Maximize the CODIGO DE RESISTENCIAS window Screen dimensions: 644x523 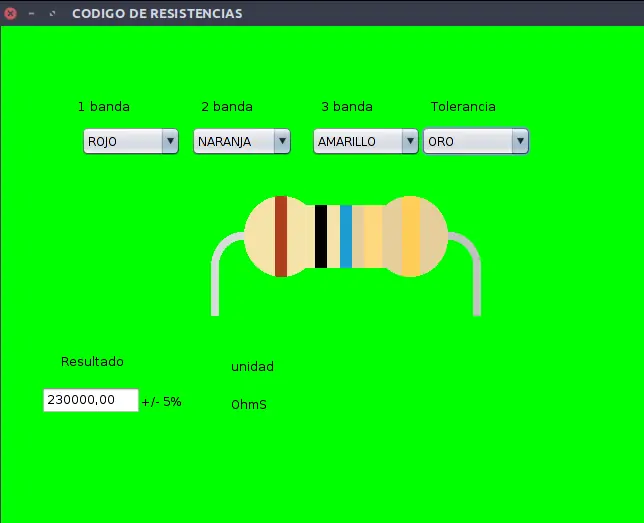(52, 14)
